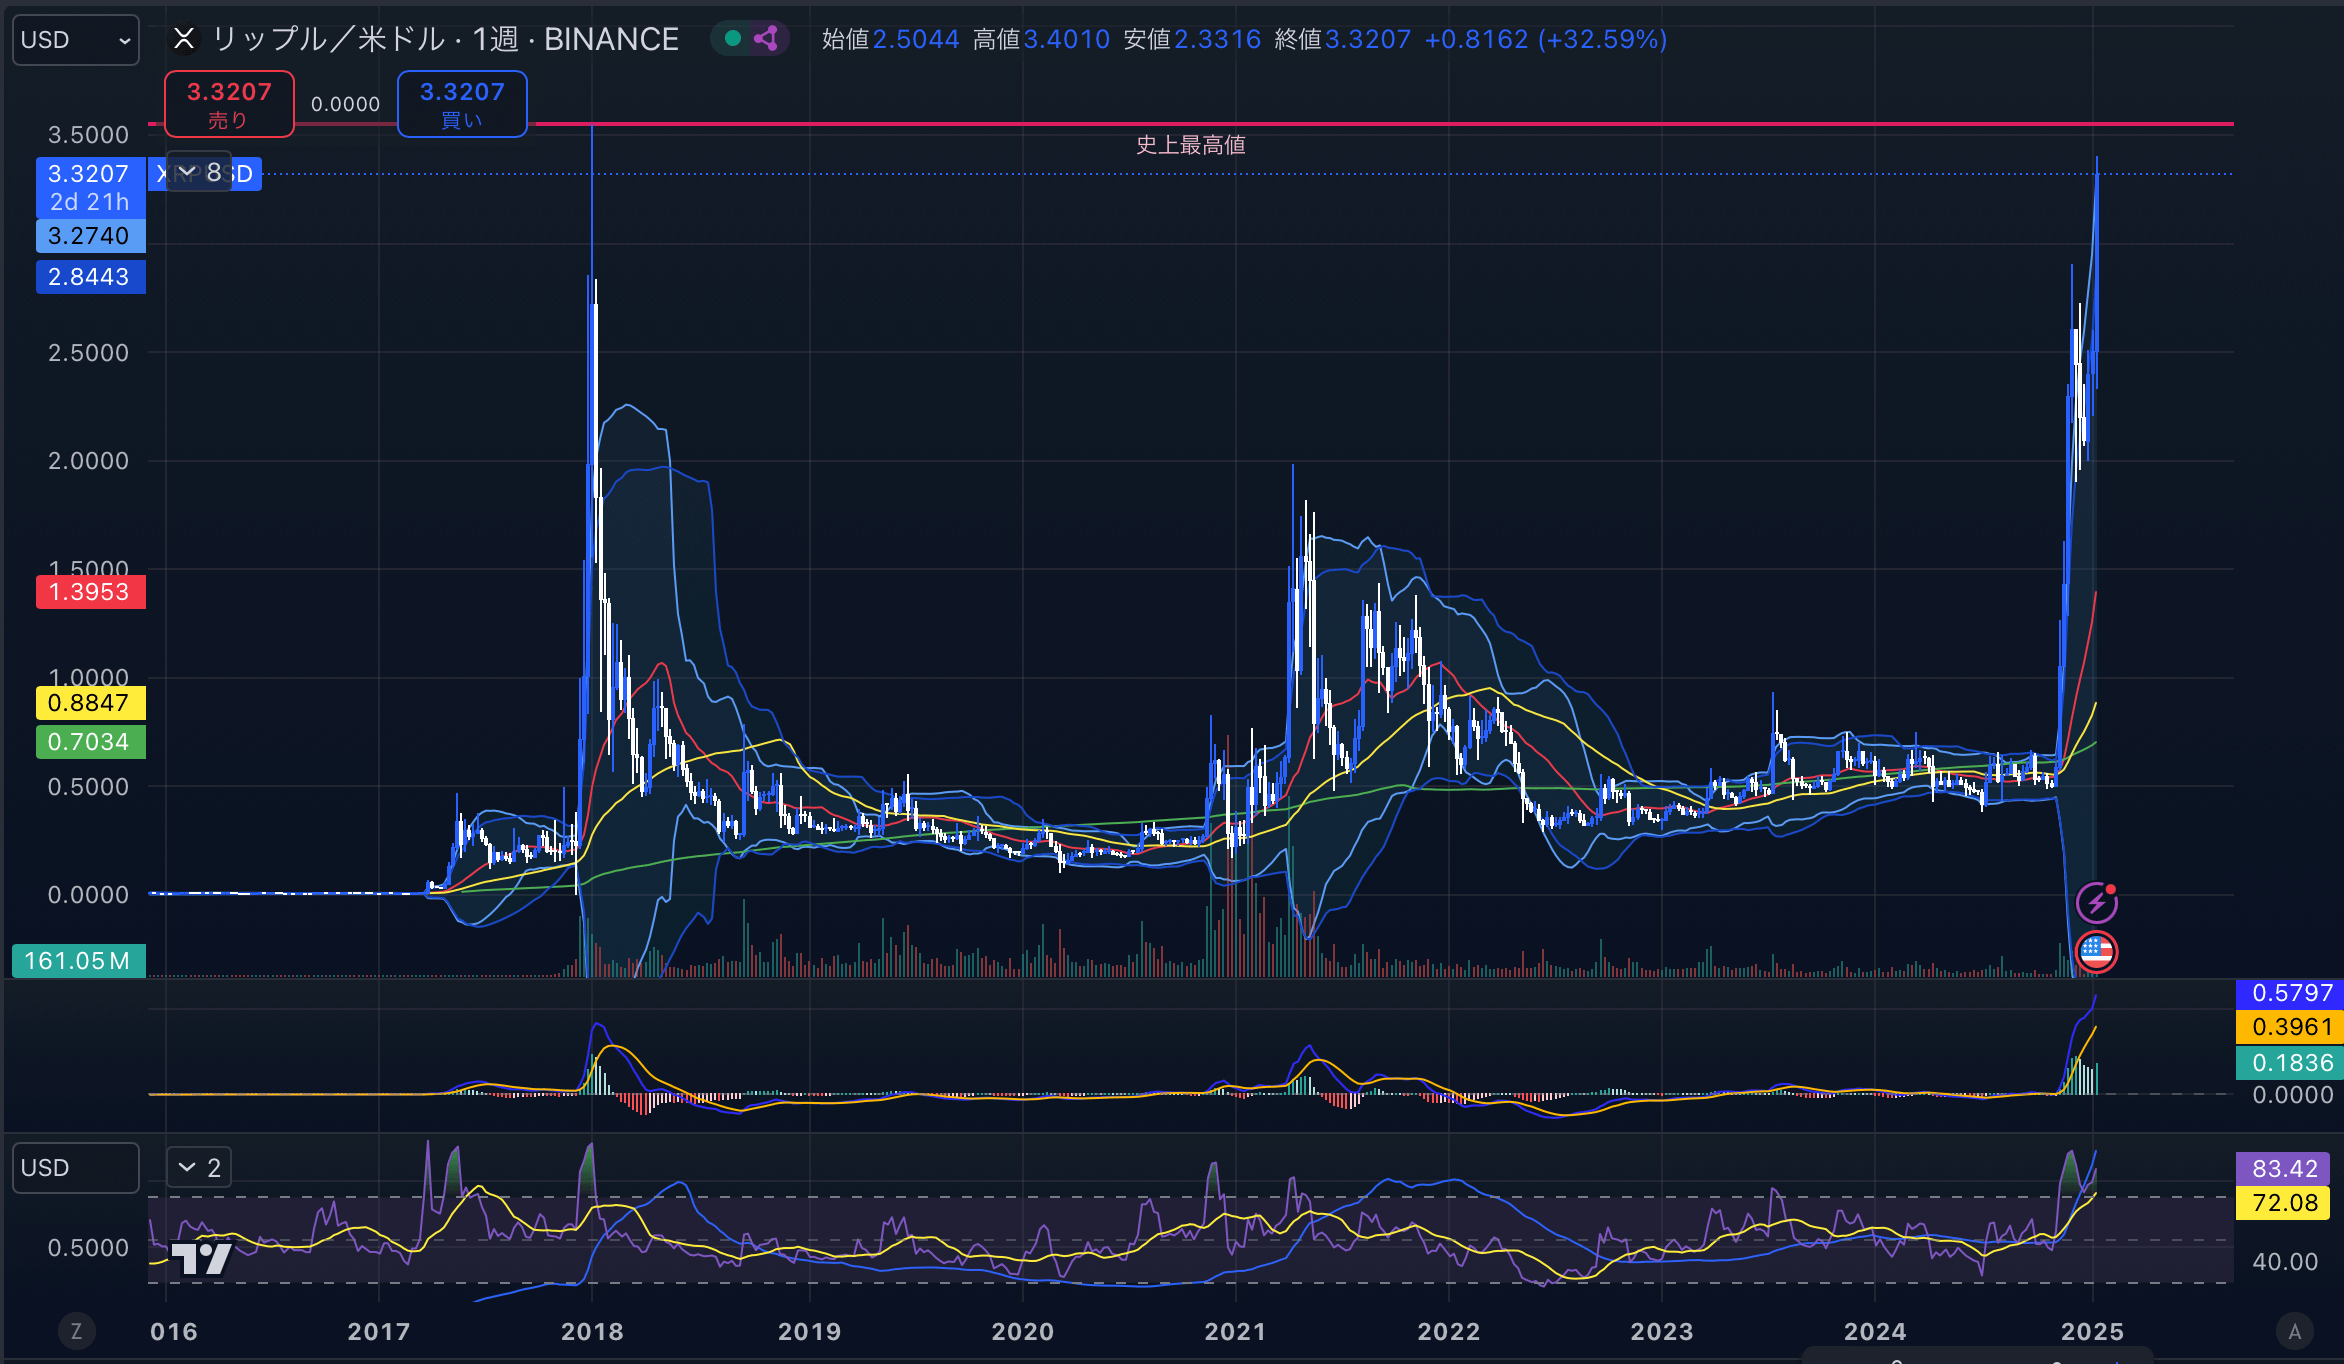Click the 83.42 RSI value label

pos(2285,1169)
